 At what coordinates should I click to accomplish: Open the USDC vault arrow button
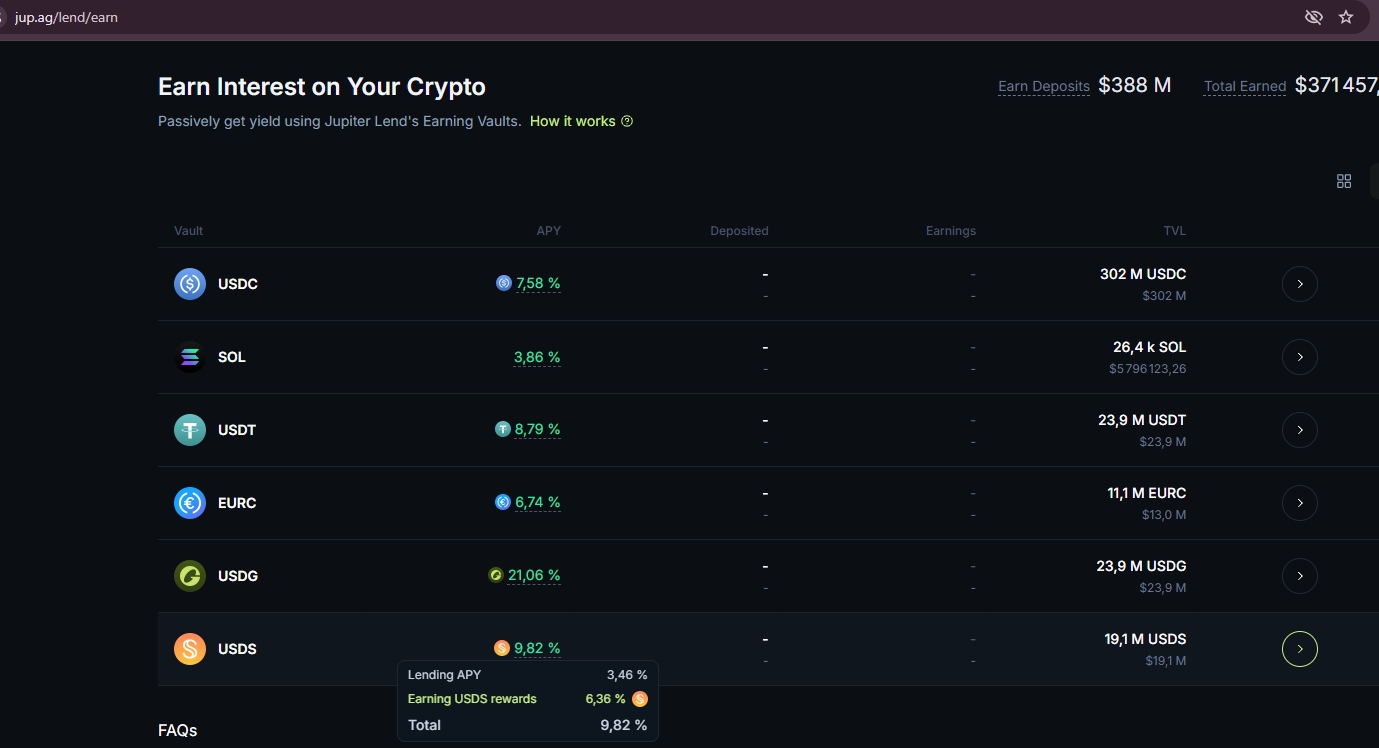point(1300,284)
